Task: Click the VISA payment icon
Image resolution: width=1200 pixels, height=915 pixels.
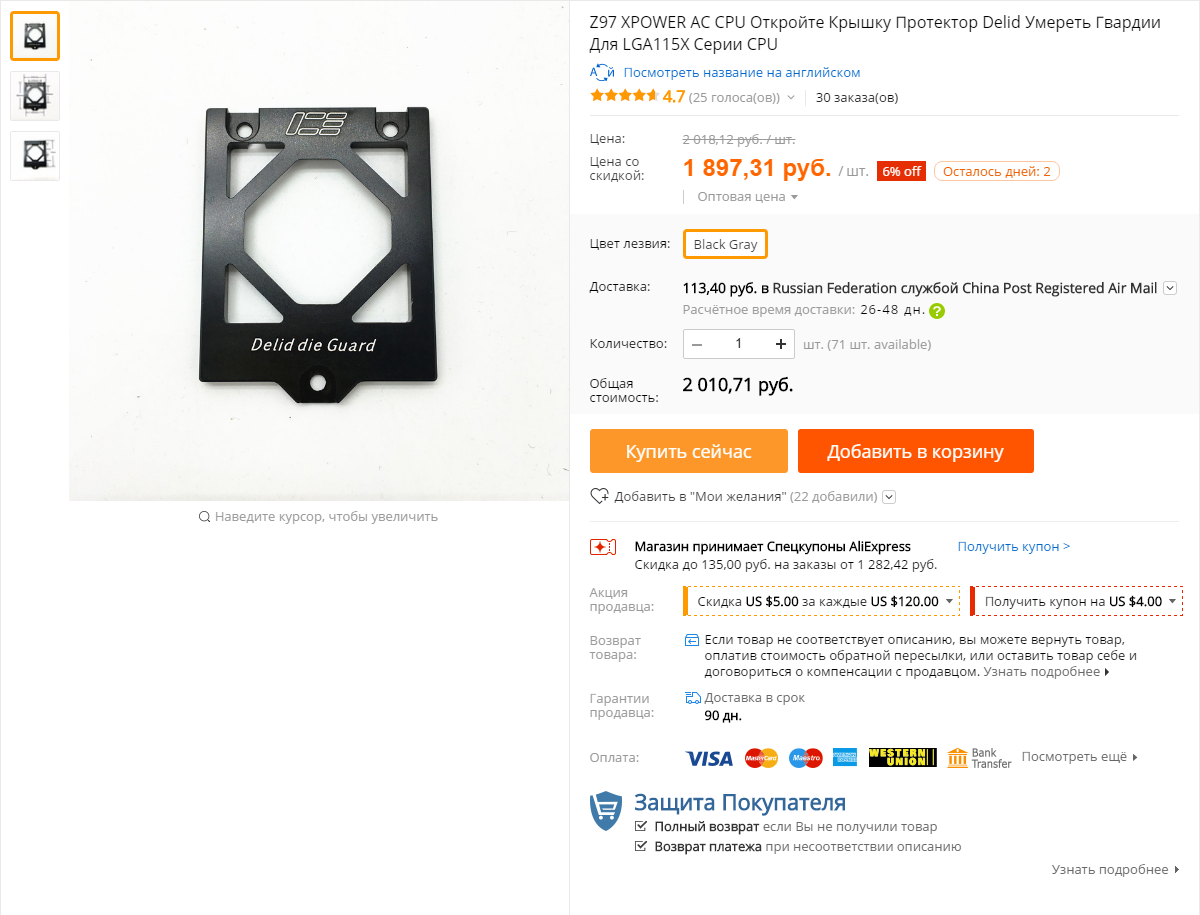Action: pos(709,758)
